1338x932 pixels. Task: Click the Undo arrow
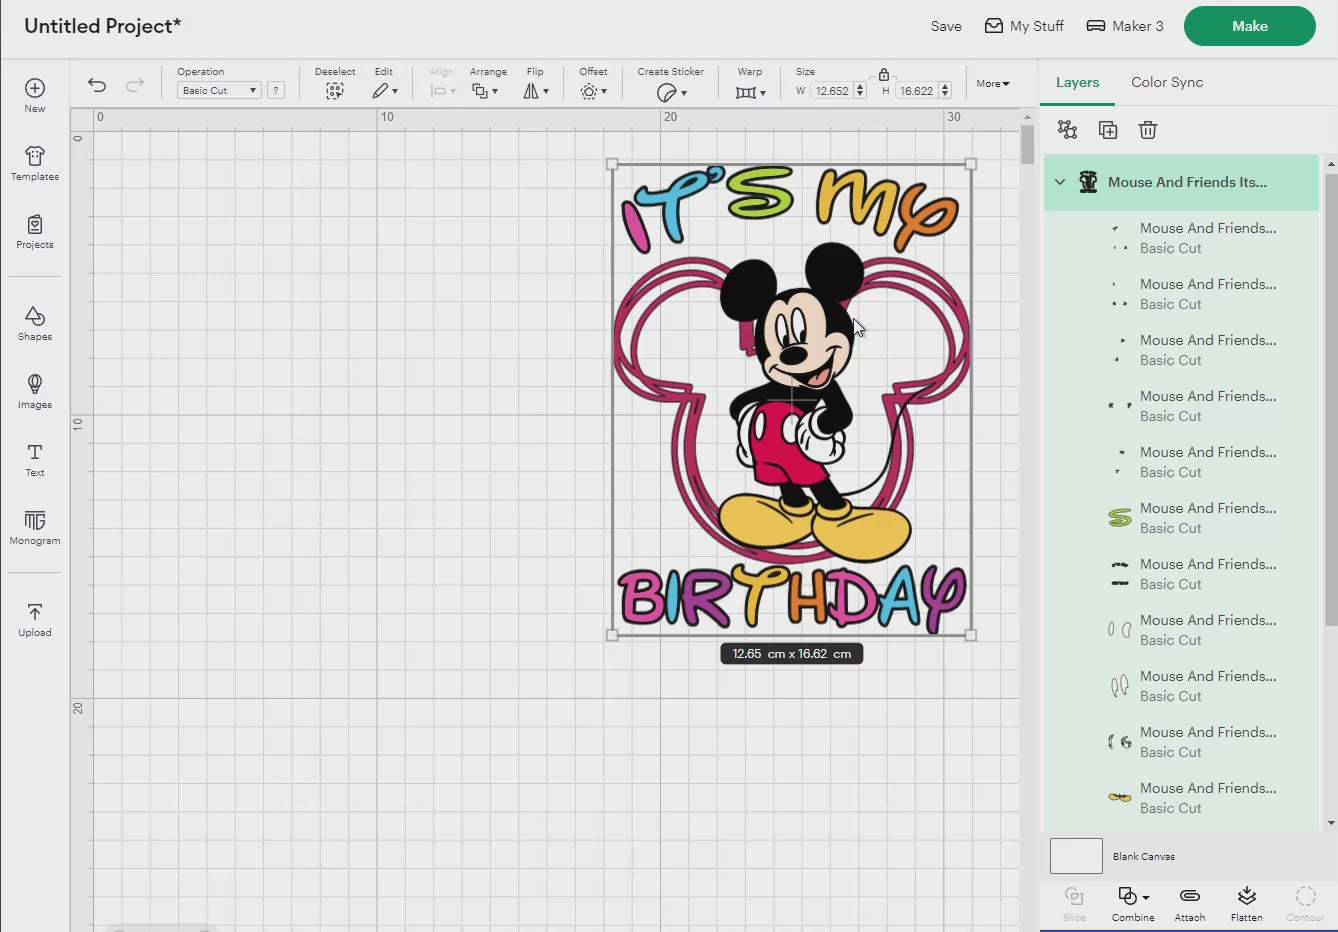click(97, 85)
